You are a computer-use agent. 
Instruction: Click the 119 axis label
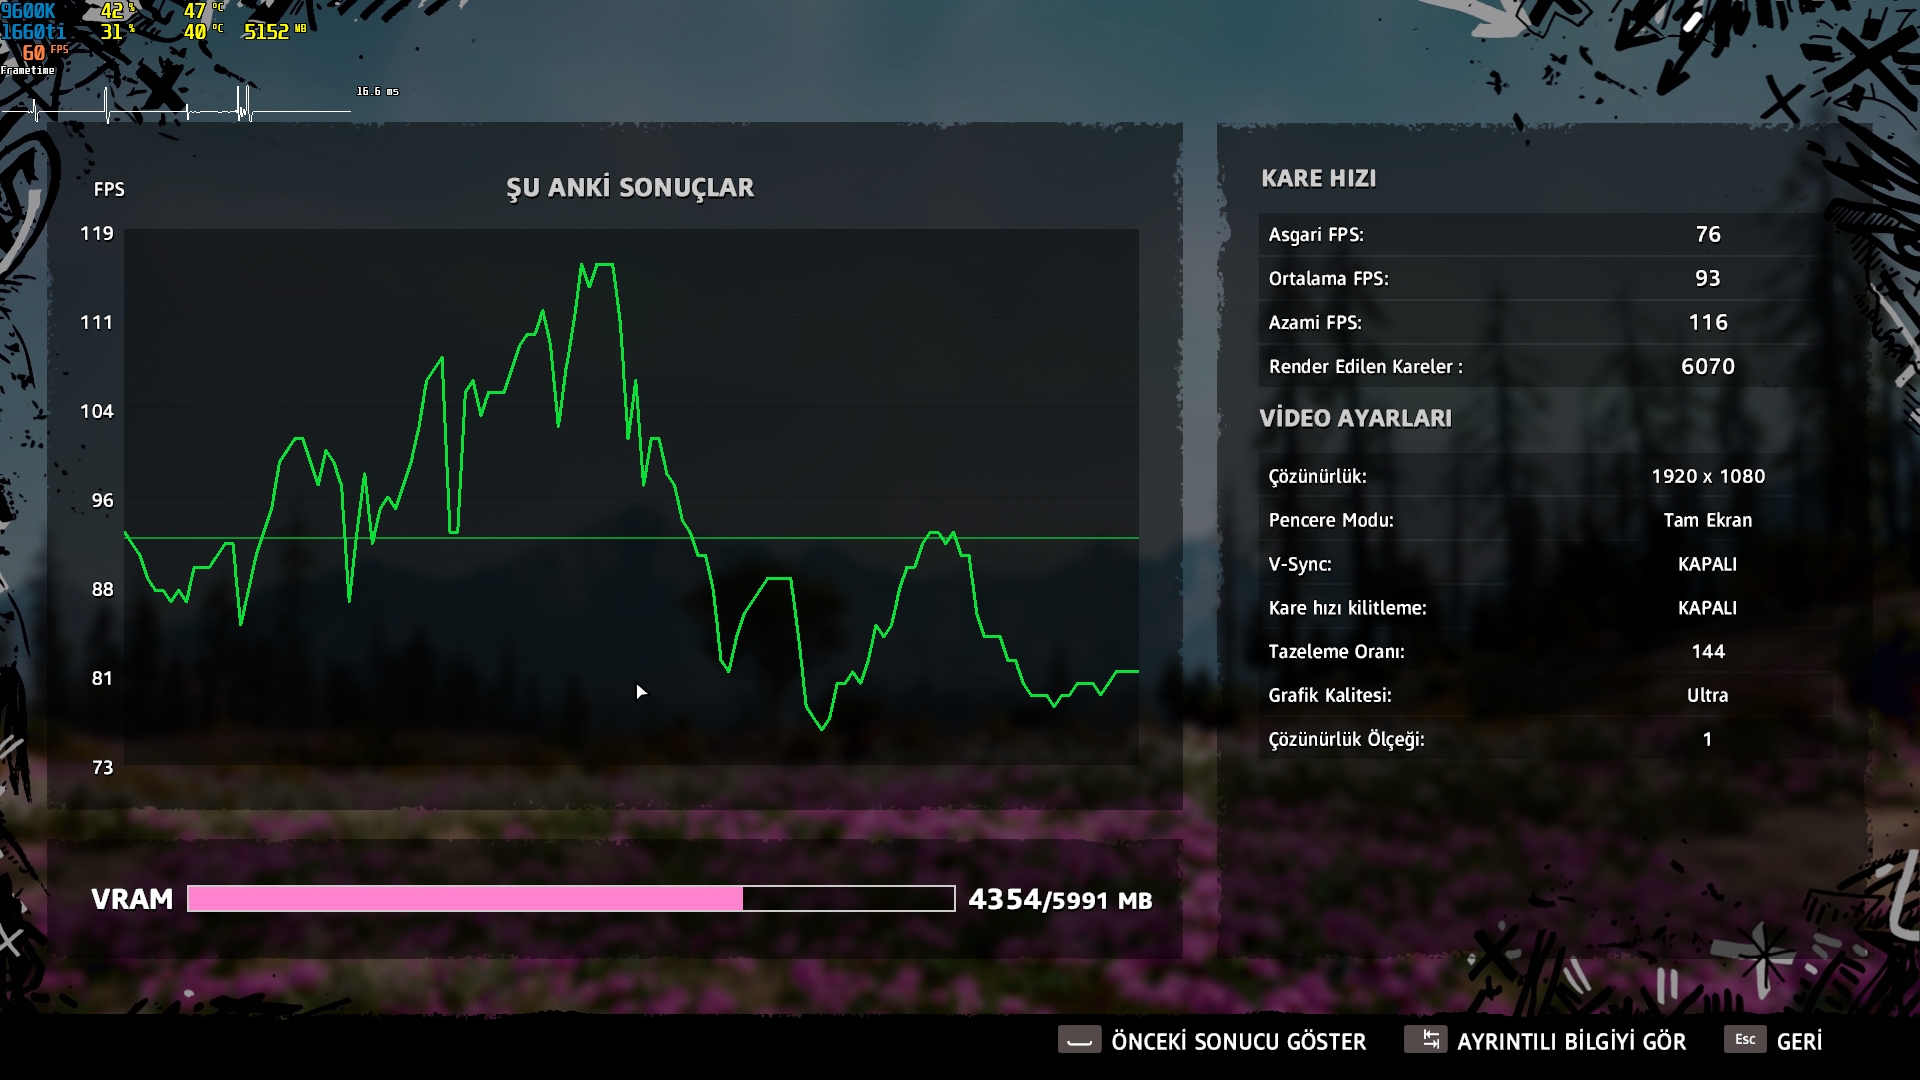click(x=97, y=233)
